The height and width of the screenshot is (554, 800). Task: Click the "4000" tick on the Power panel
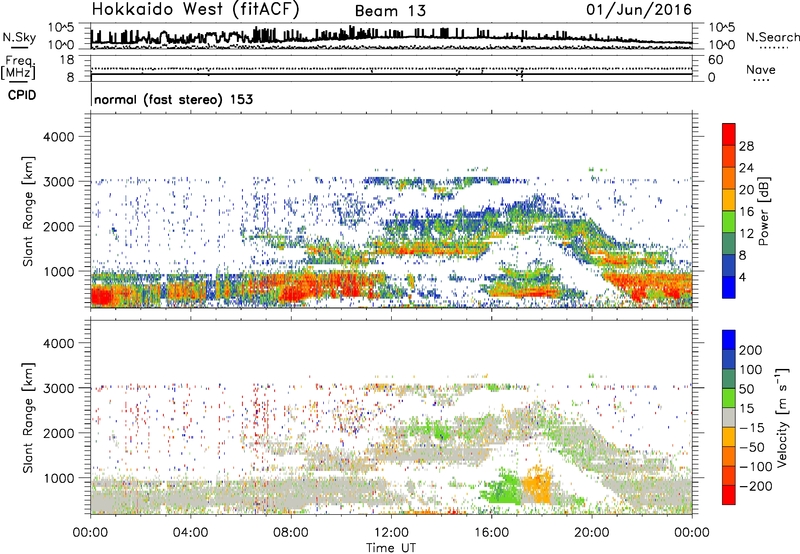point(59,137)
